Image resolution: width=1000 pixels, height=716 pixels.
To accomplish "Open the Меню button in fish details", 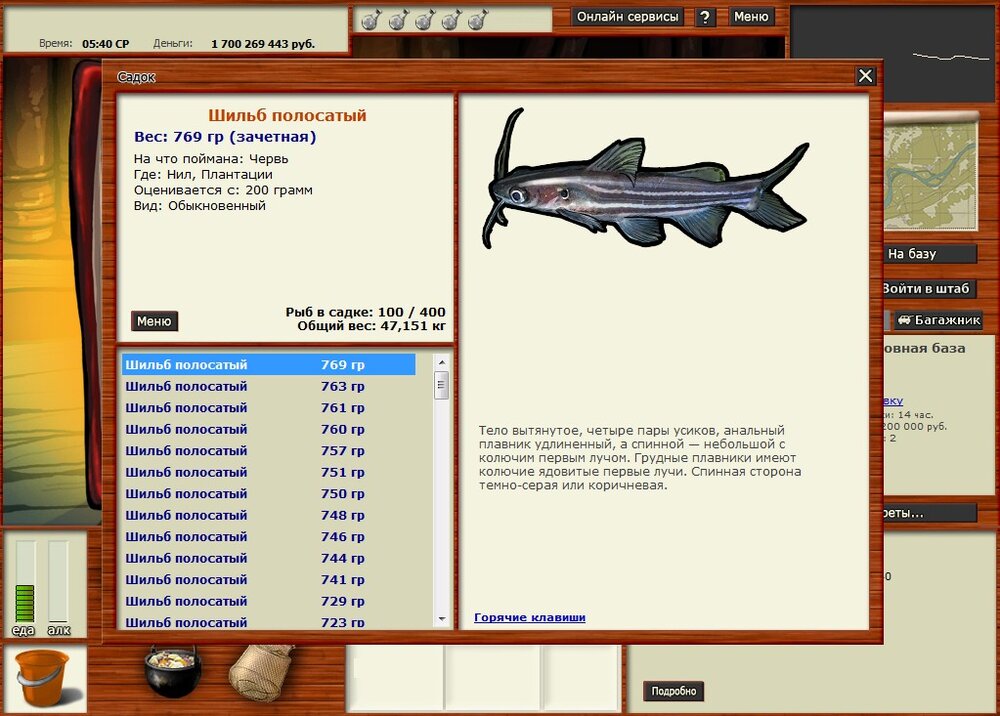I will pyautogui.click(x=154, y=321).
